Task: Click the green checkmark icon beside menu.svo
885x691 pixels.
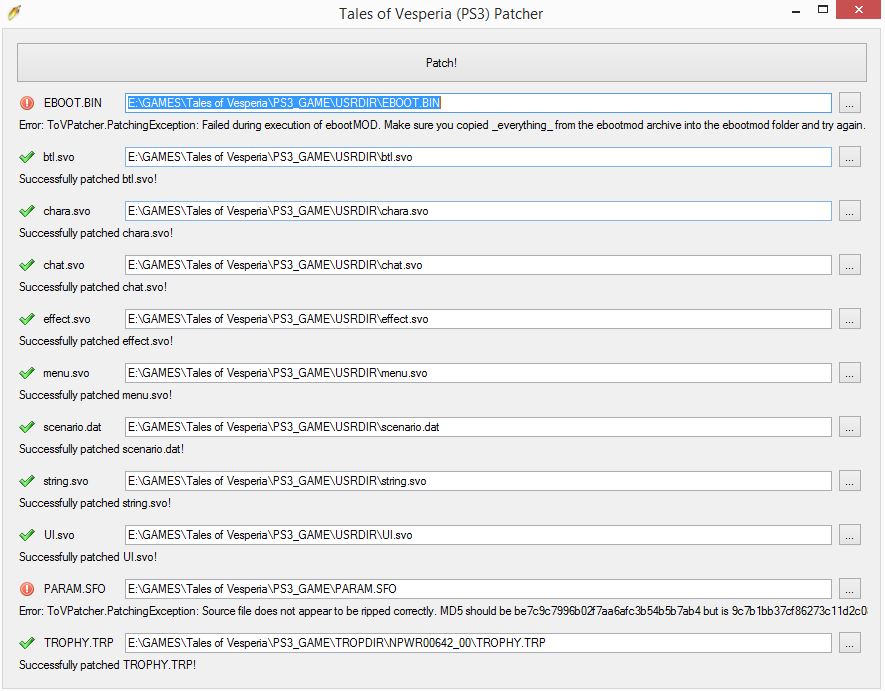Action: click(27, 373)
